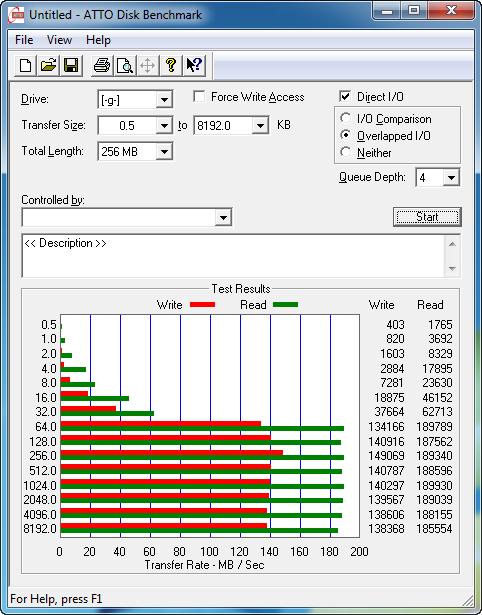482x615 pixels.
Task: Expand the Queue Depth dropdown
Action: point(451,178)
